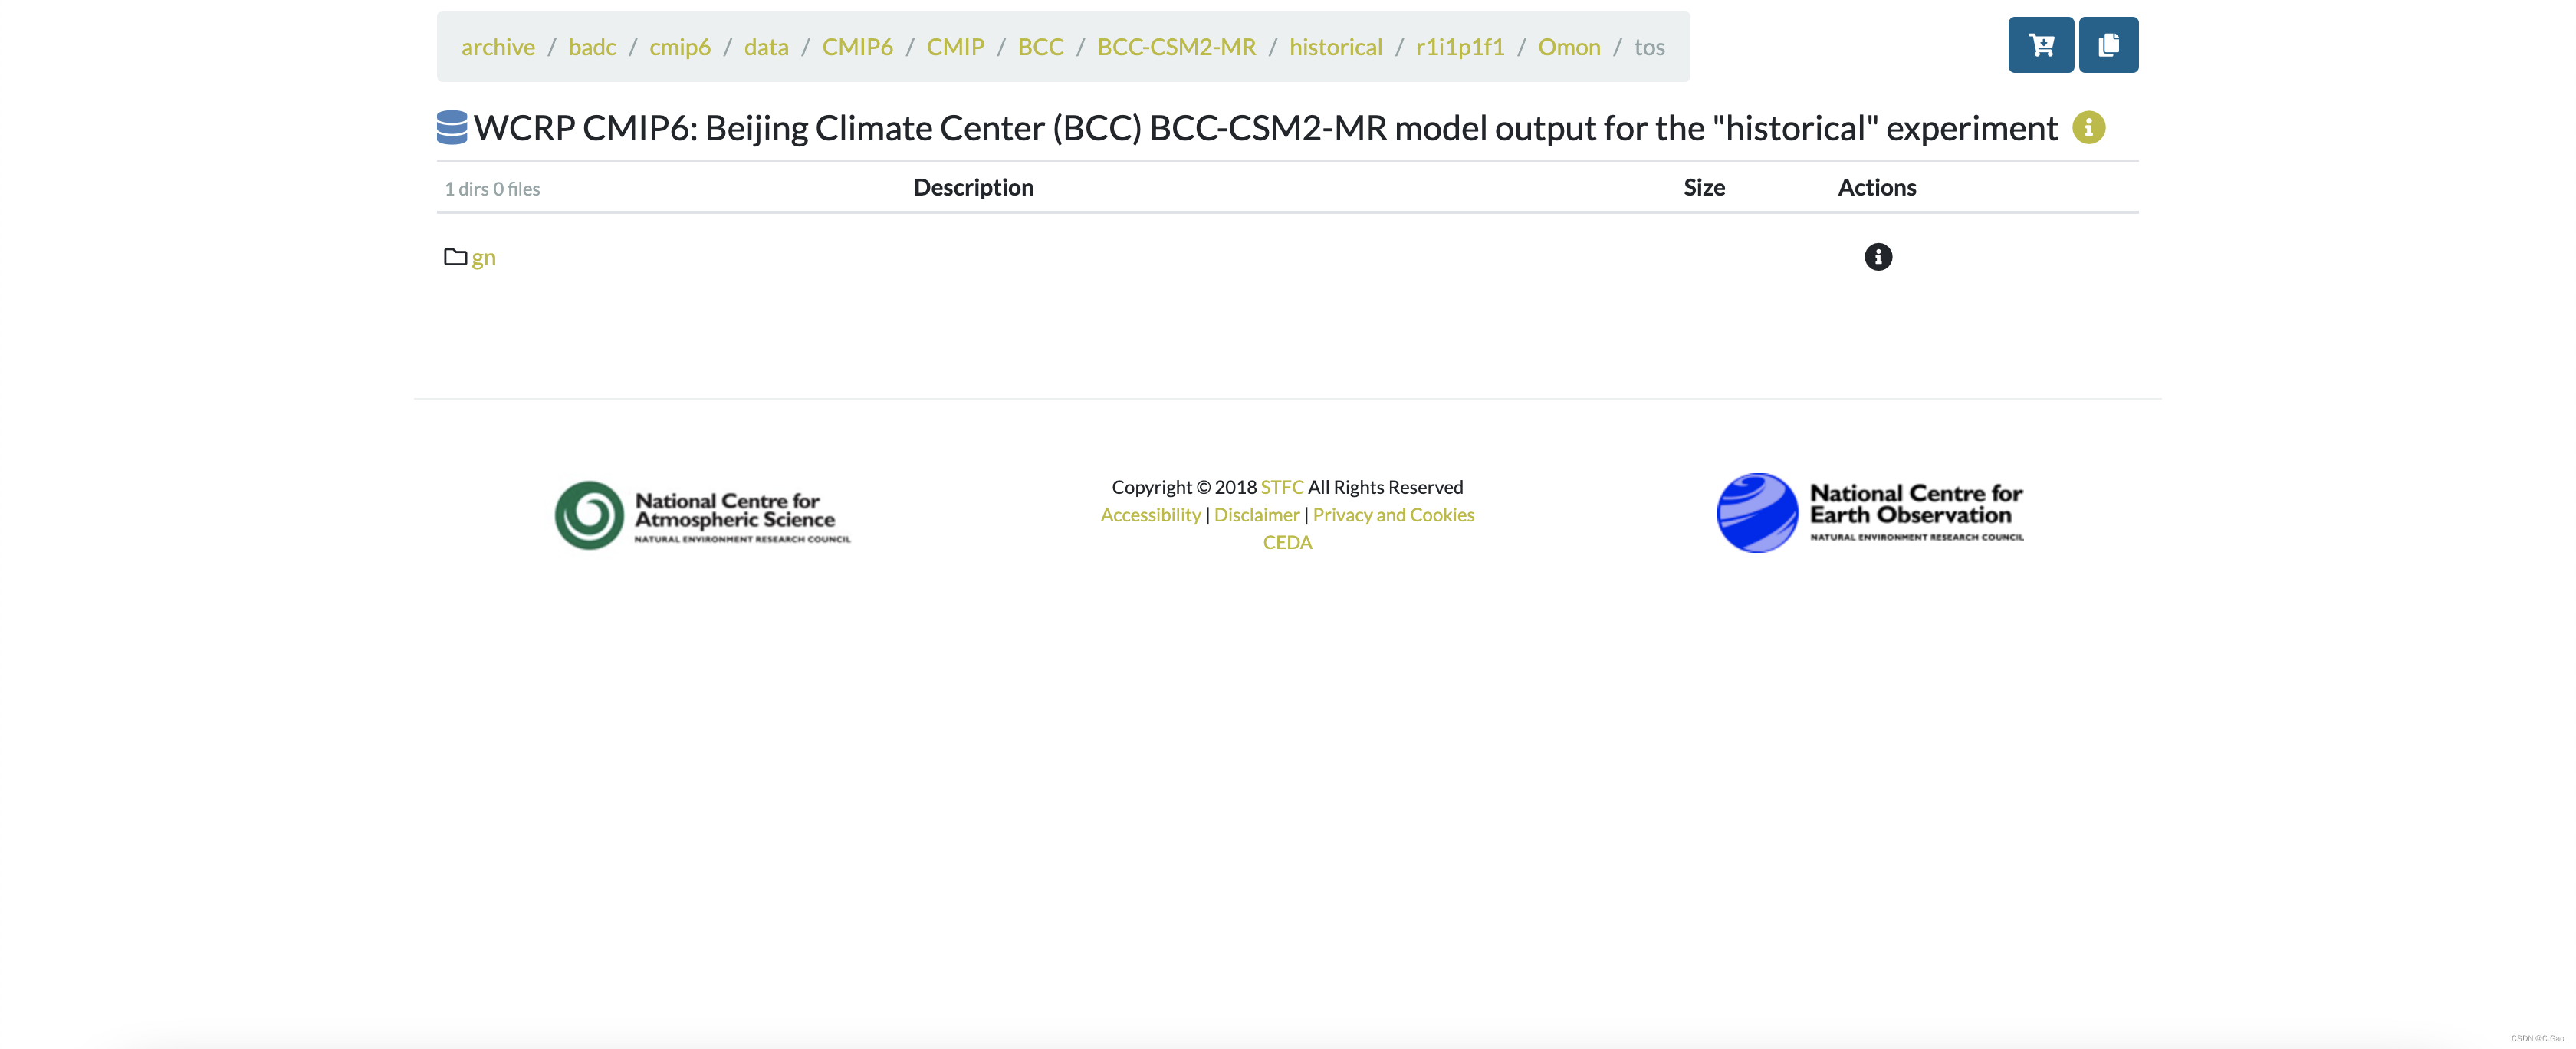Screen dimensions: 2576x1049
Task: Click the Disclaimer link in footer
Action: point(1257,513)
